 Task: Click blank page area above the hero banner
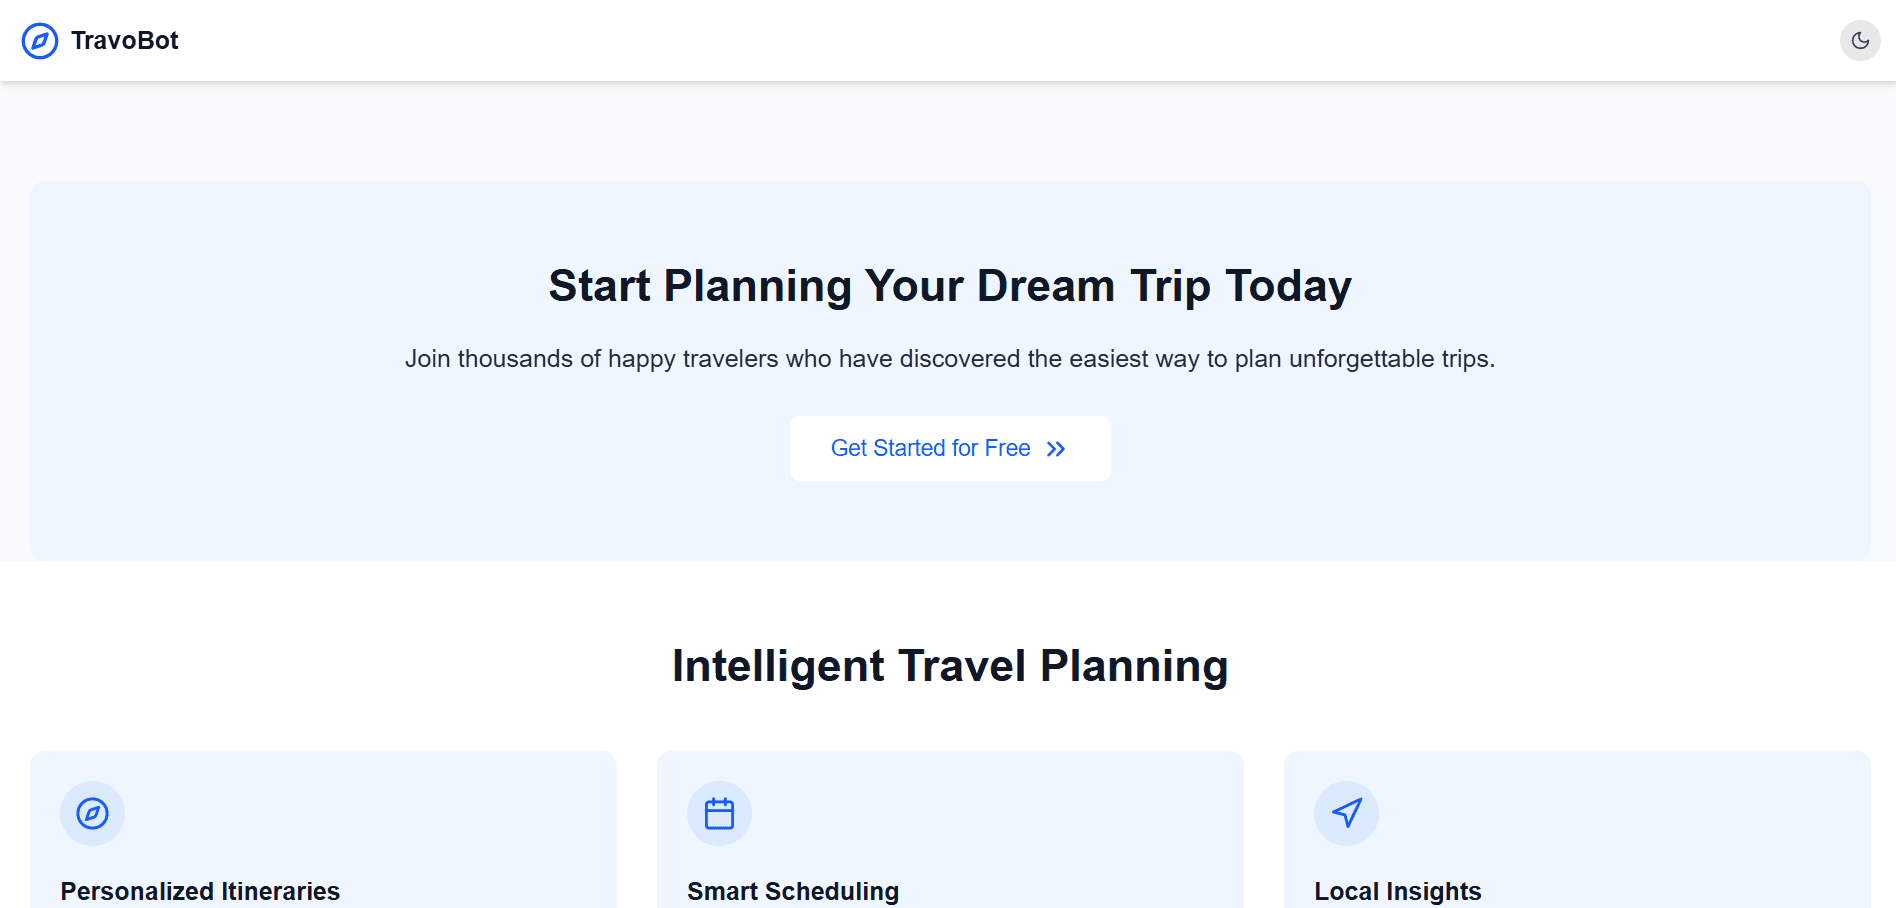point(950,130)
